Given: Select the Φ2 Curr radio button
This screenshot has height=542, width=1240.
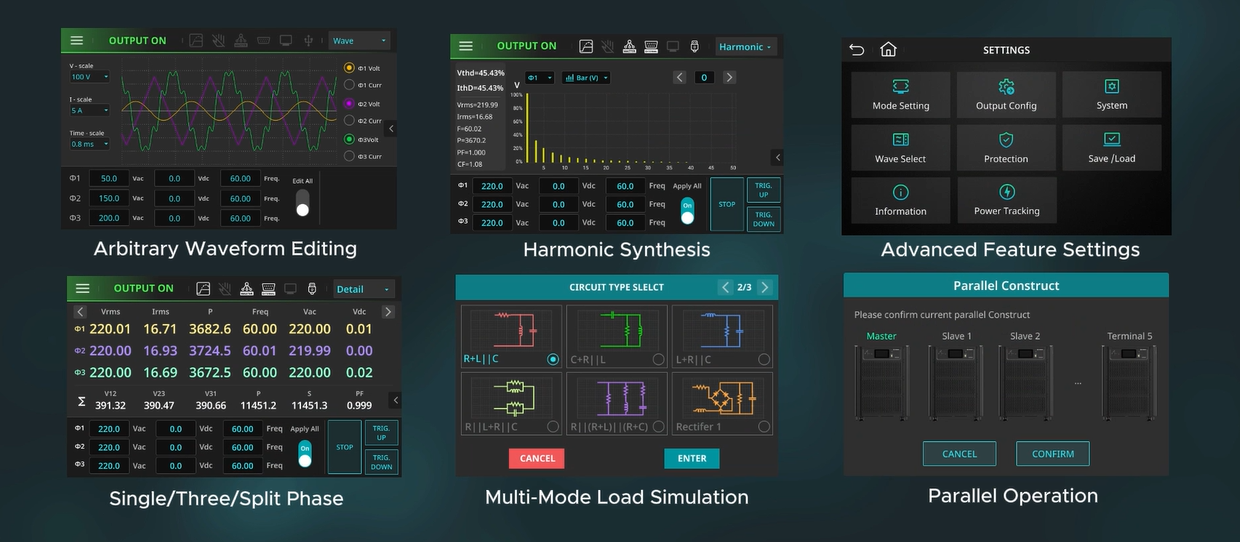Looking at the screenshot, I should pos(349,121).
